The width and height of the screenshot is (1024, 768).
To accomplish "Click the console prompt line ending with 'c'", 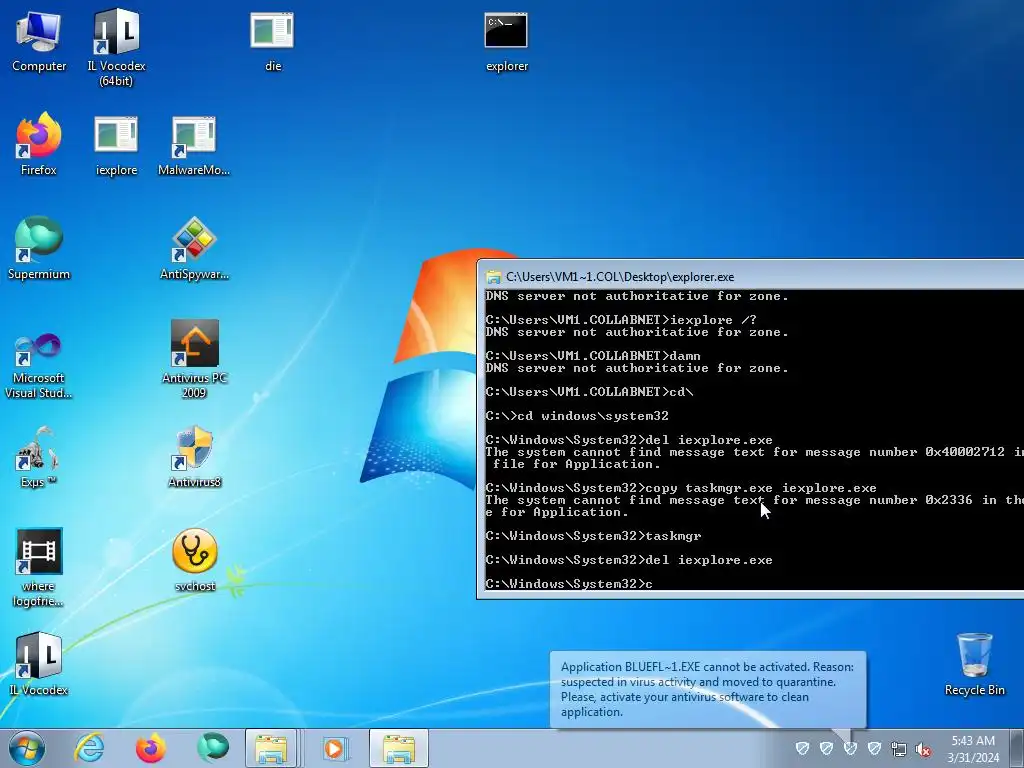I will pos(569,584).
